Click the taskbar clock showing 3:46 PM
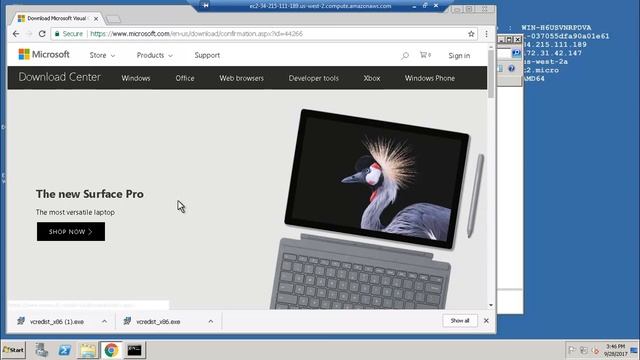This screenshot has width=640, height=360. tap(616, 350)
